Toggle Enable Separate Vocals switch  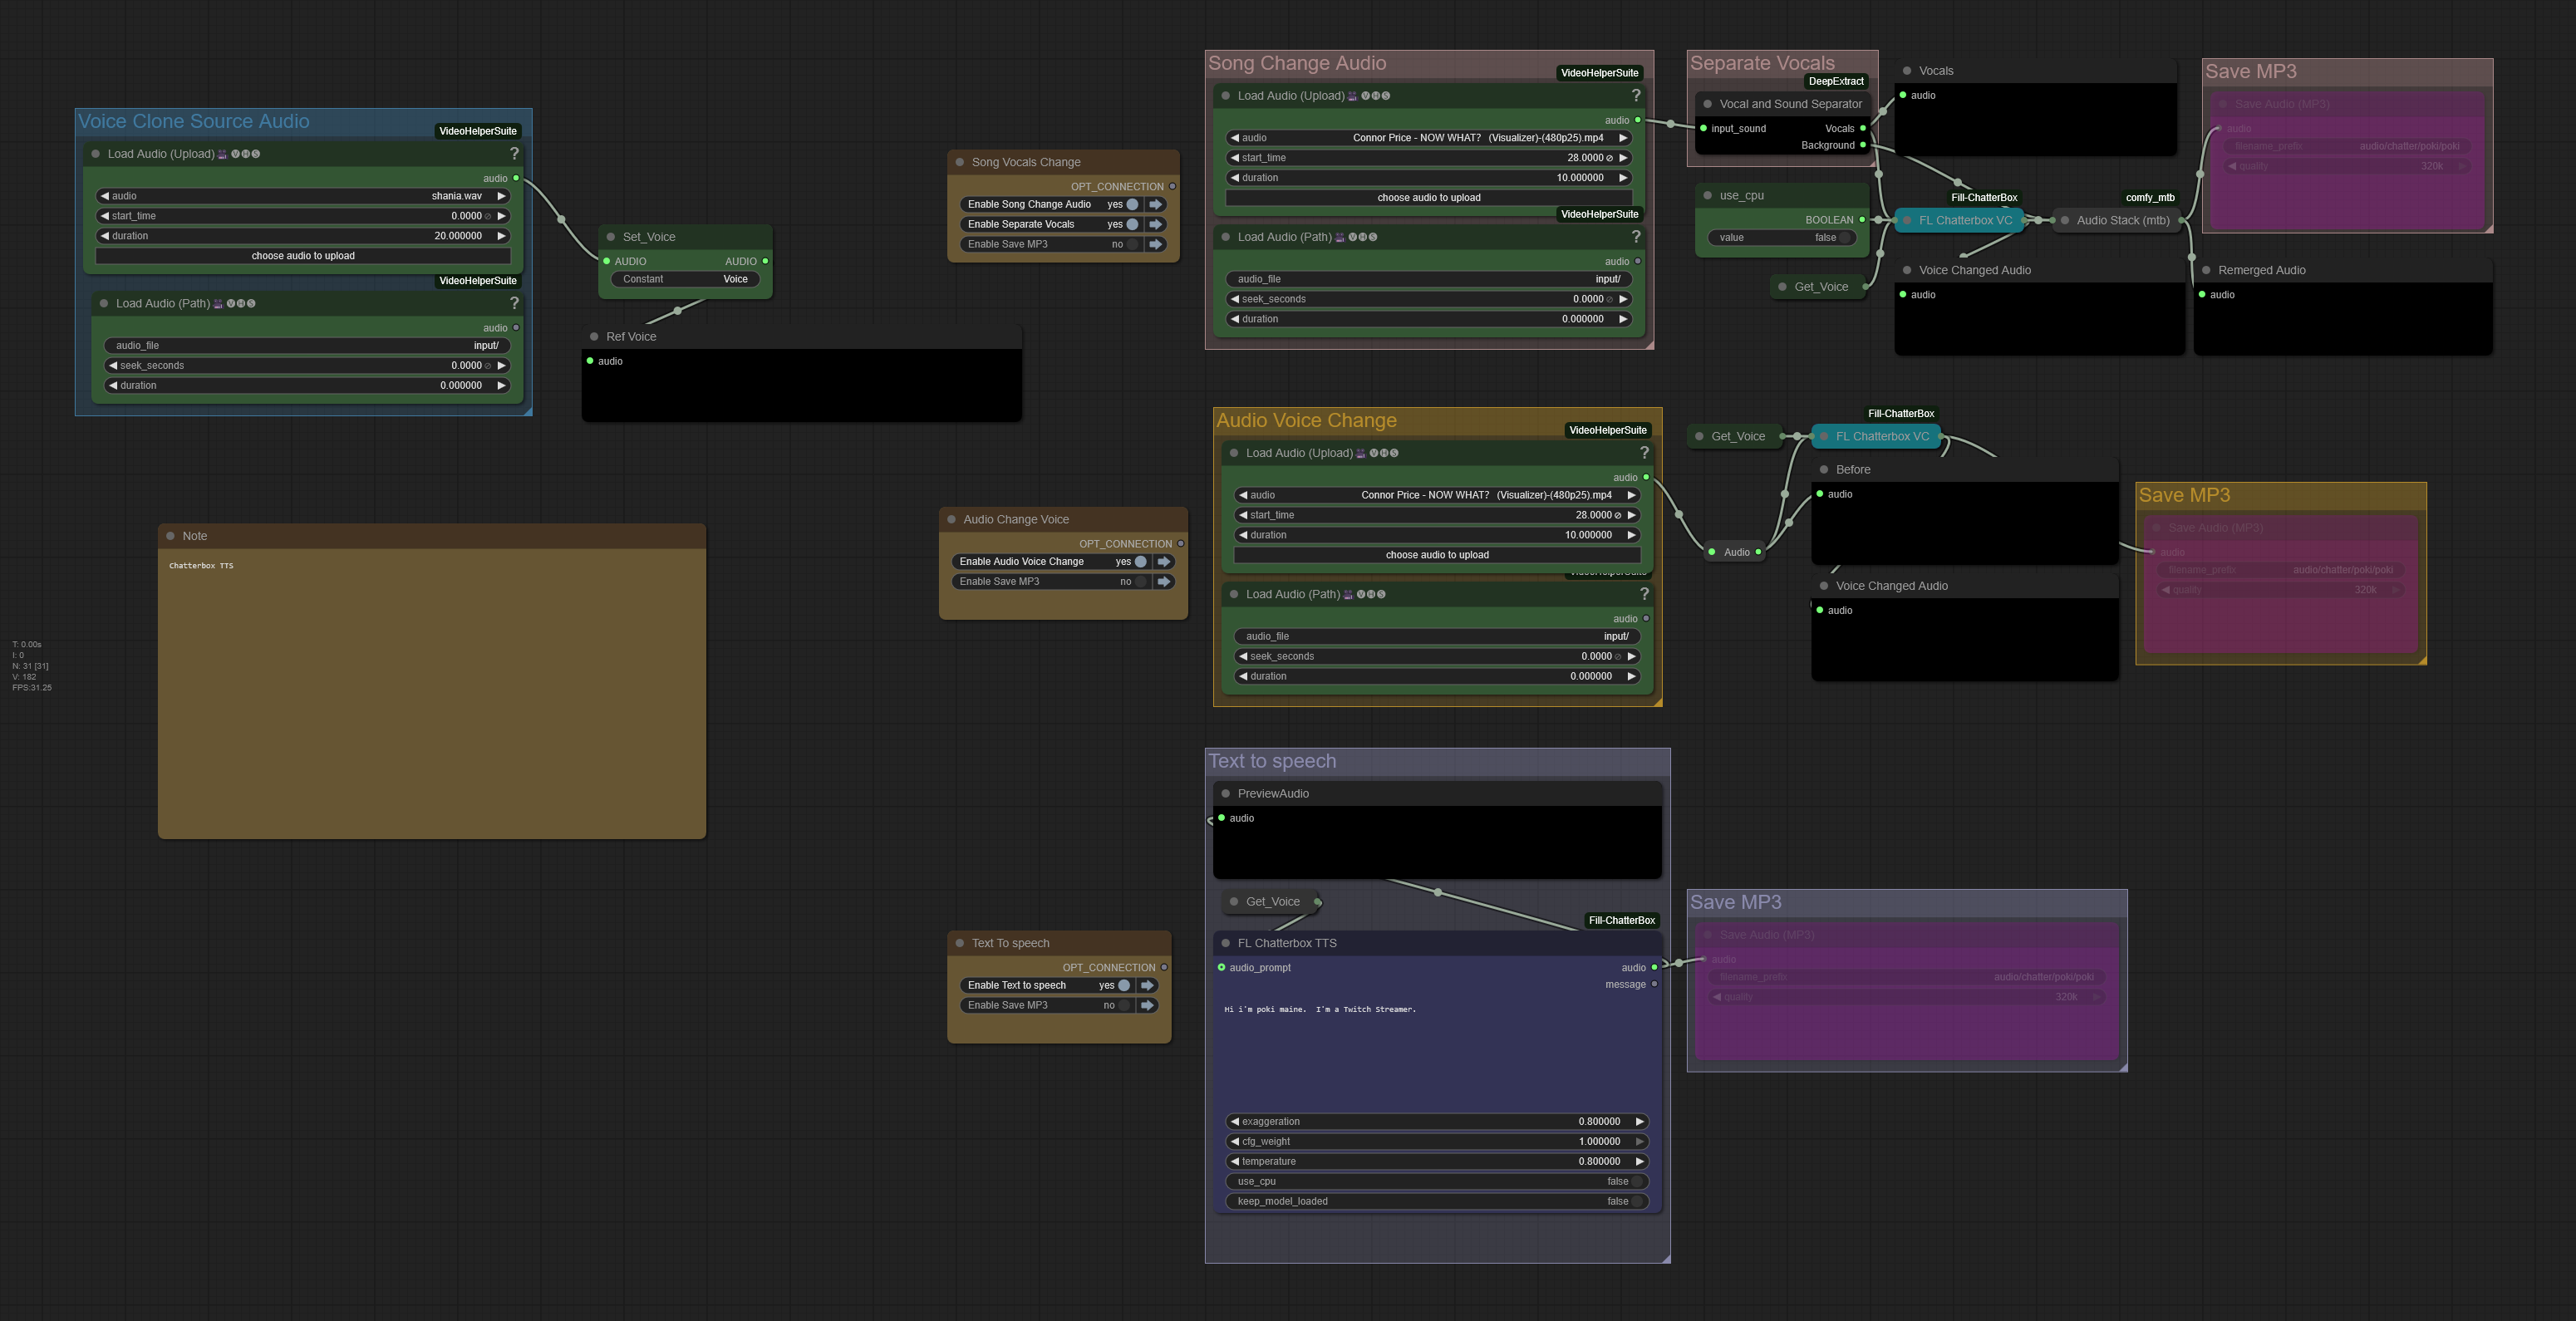coord(1132,224)
